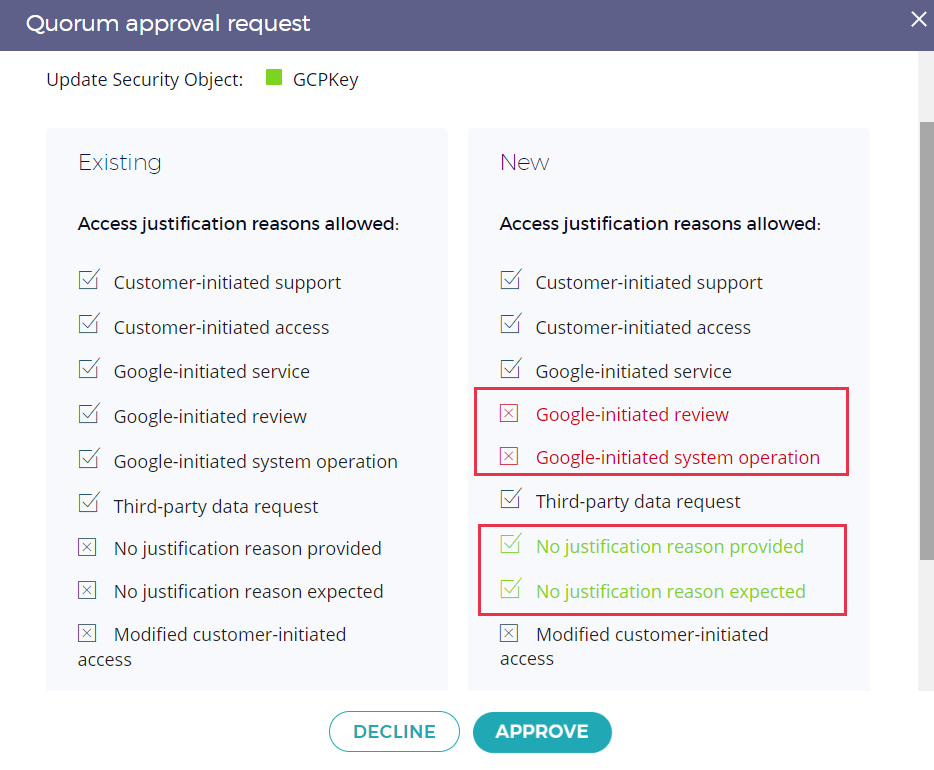Click the green GCPKey security object icon
Screen dimensions: 934x770
coord(274,78)
